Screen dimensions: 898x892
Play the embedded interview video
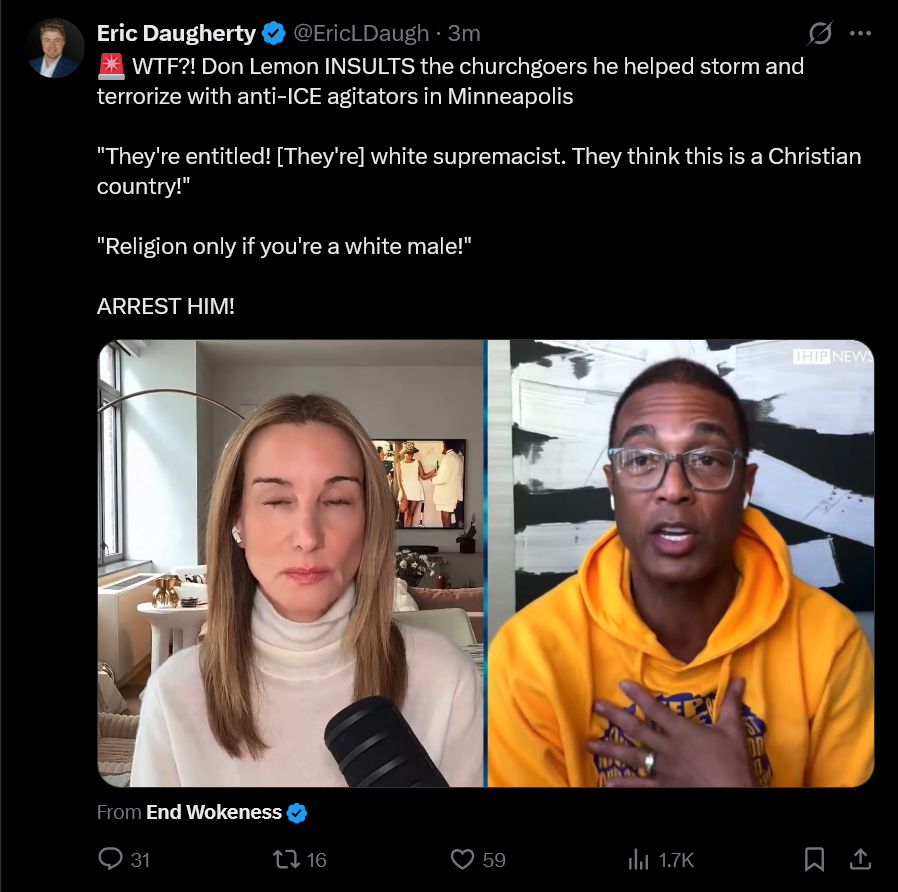pyautogui.click(x=486, y=563)
